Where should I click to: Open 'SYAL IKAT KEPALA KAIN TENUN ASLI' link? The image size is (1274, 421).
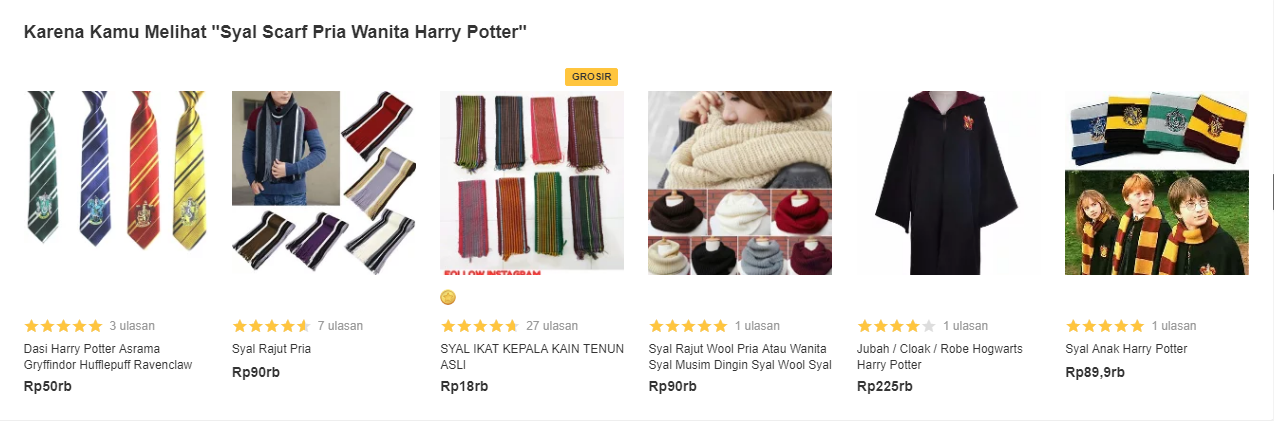(x=531, y=357)
